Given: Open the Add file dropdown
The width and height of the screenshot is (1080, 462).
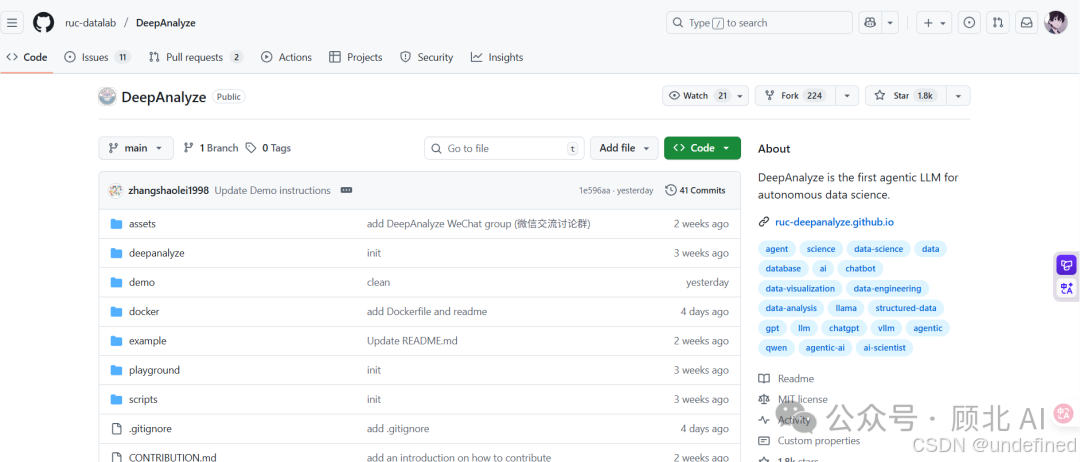Looking at the screenshot, I should pyautogui.click(x=624, y=148).
